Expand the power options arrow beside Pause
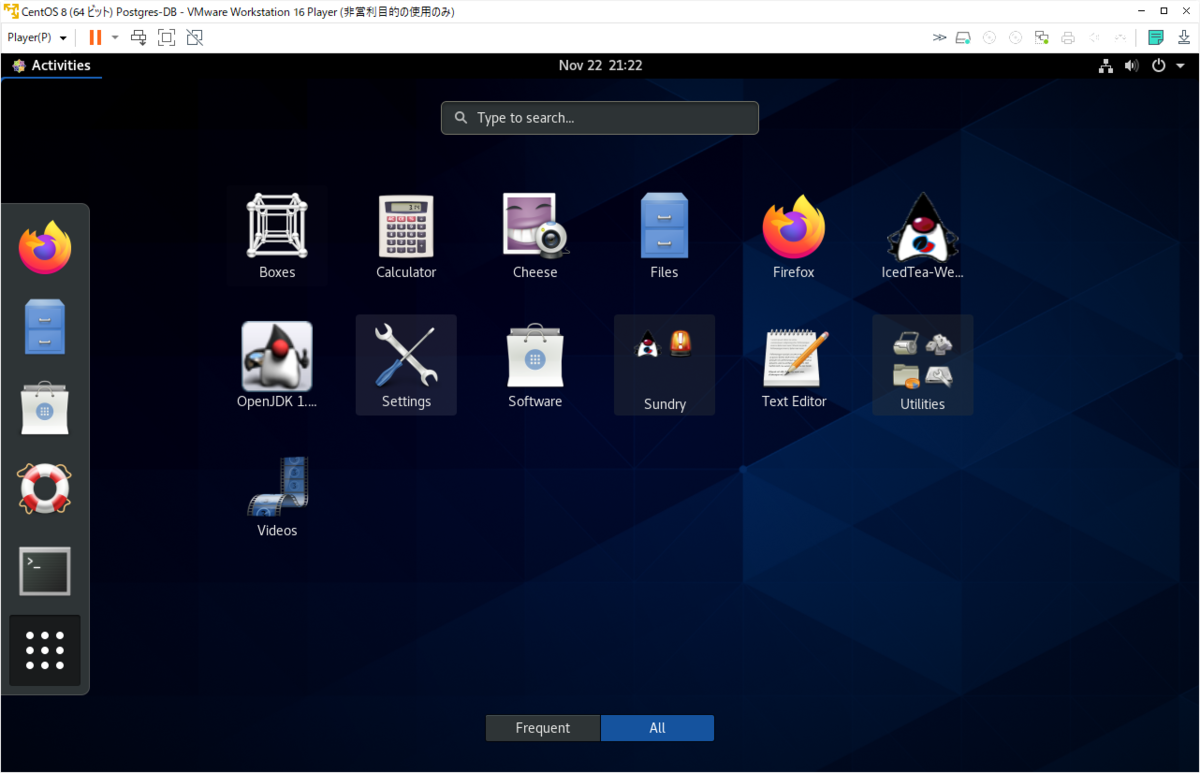This screenshot has width=1200, height=773. [x=115, y=37]
